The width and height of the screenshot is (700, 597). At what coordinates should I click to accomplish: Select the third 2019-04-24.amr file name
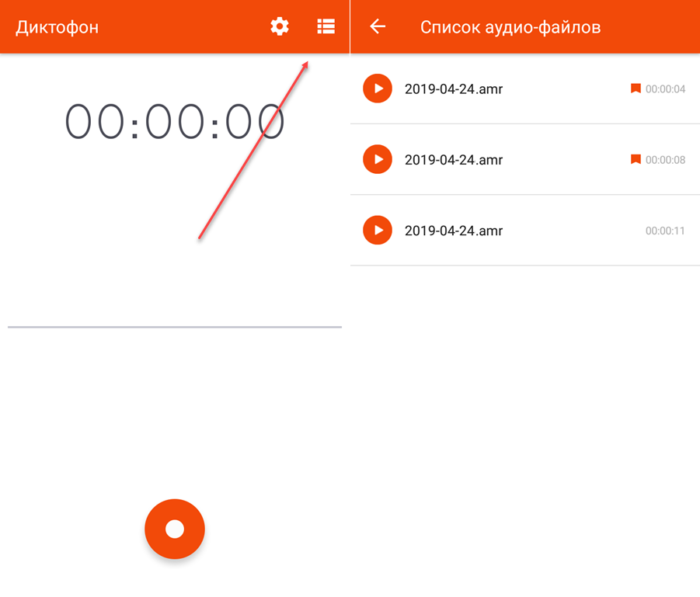pos(453,231)
